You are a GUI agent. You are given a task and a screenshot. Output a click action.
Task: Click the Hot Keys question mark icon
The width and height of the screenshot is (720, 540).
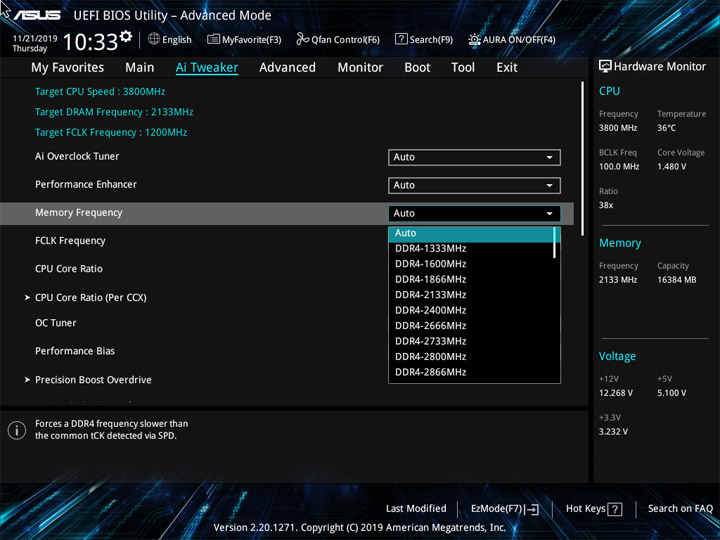[x=615, y=509]
